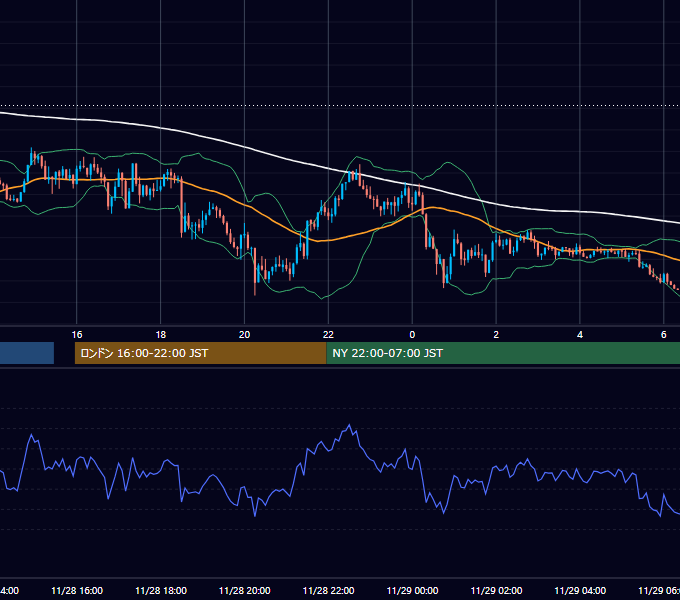Click the 11/29 04:00 time label
The width and height of the screenshot is (680, 600).
click(580, 590)
